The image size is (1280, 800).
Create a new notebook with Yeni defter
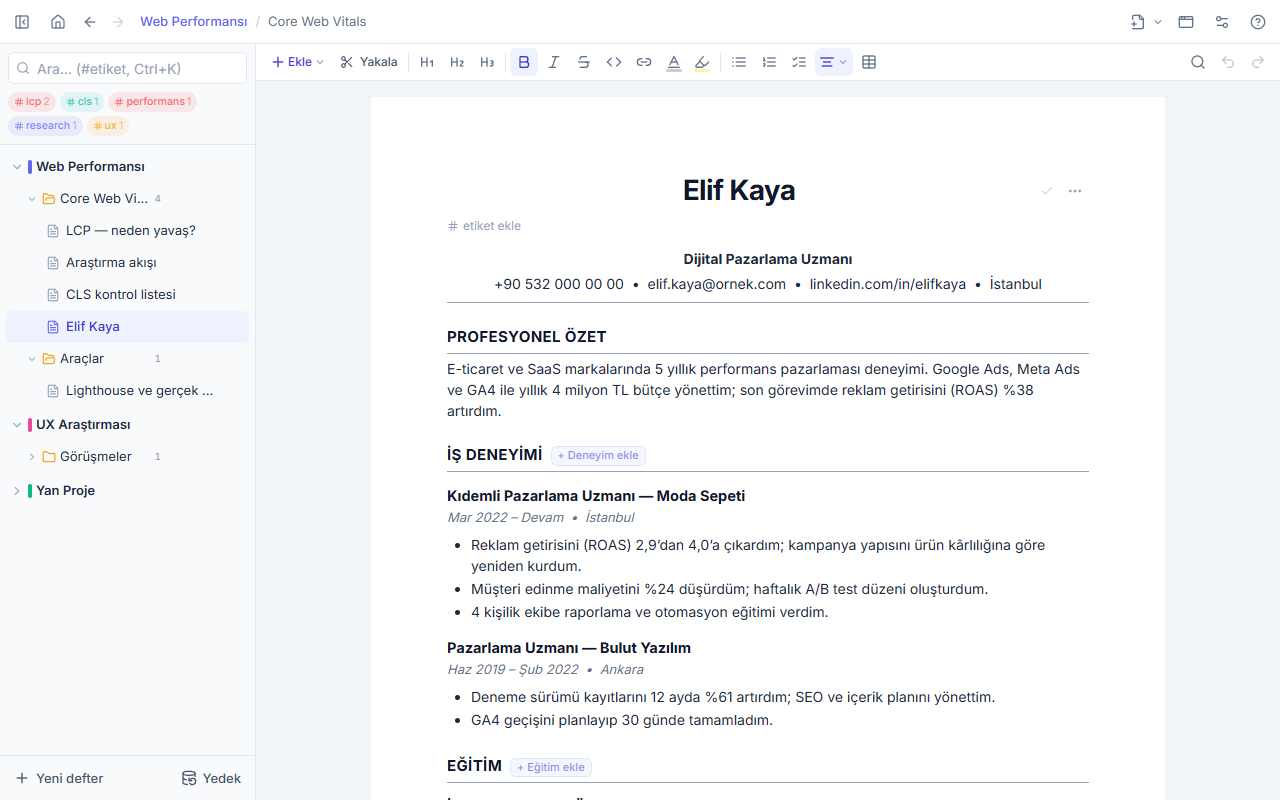[60, 778]
